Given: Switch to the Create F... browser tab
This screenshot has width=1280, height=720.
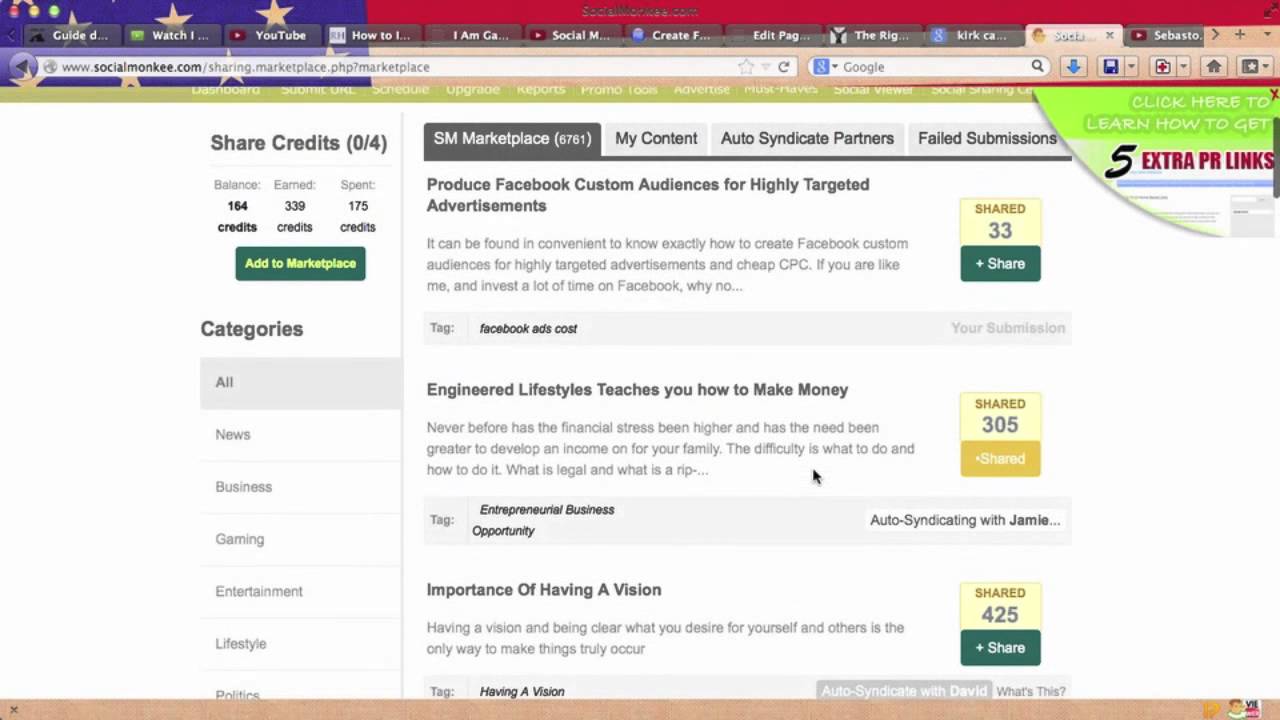Looking at the screenshot, I should click(x=671, y=35).
